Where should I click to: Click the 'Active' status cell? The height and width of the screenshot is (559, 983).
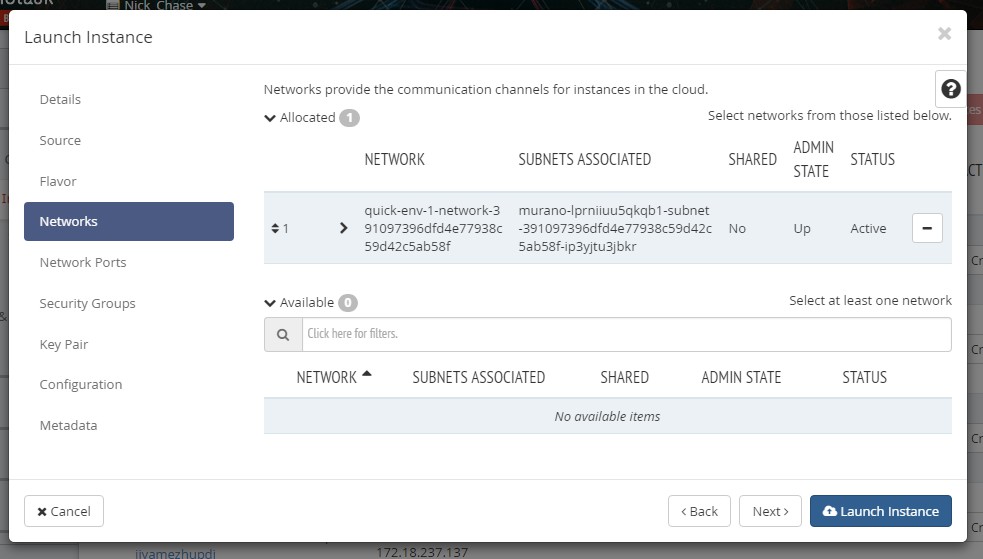[x=868, y=229]
